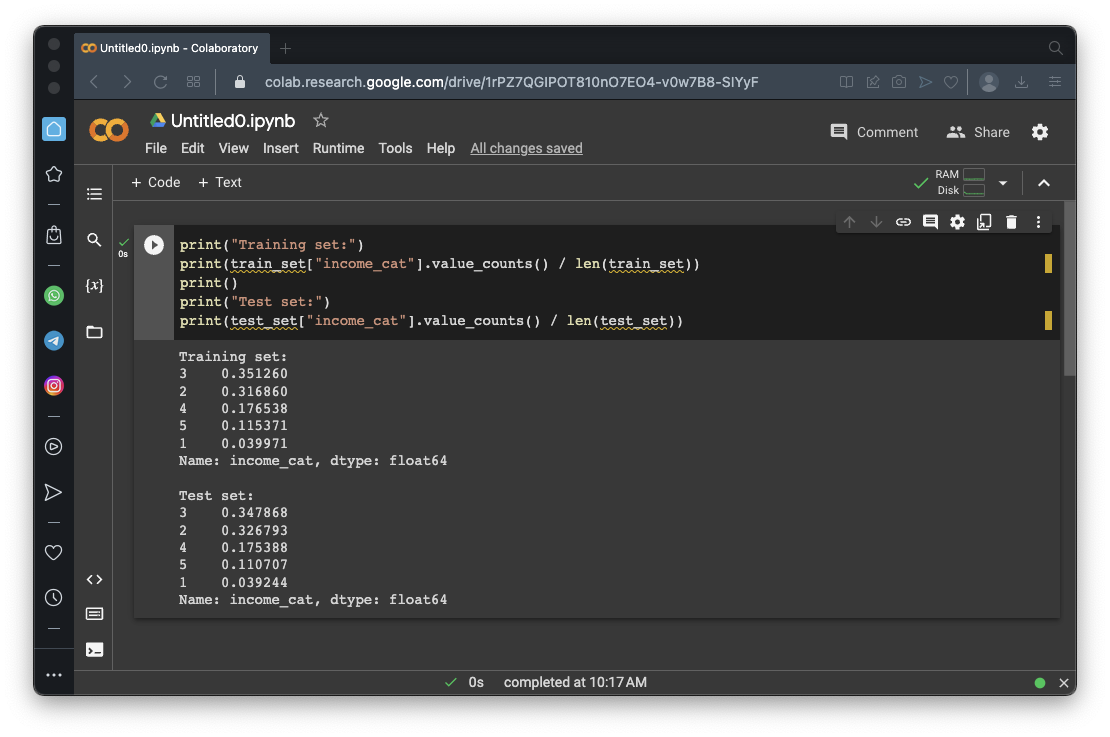Open code snippets panel
This screenshot has height=737, width=1110.
[94, 580]
